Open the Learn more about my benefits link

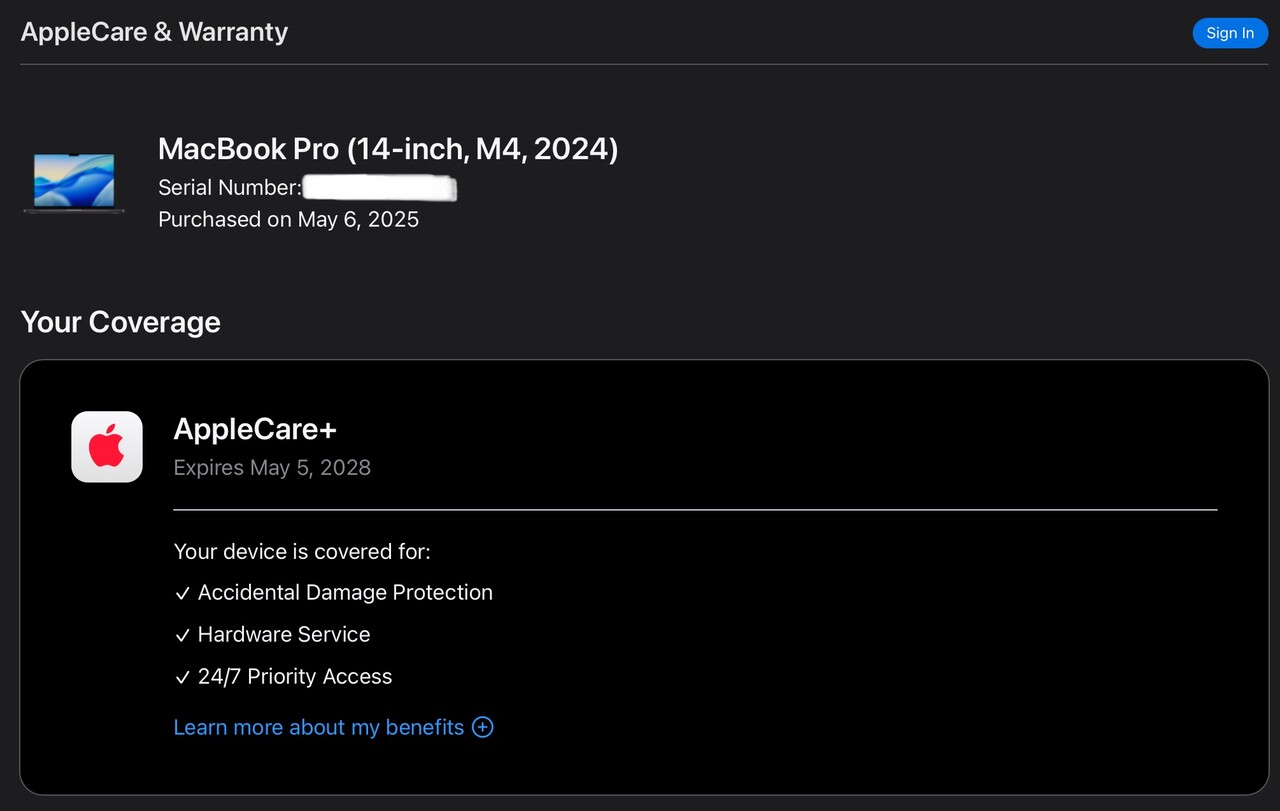(318, 727)
